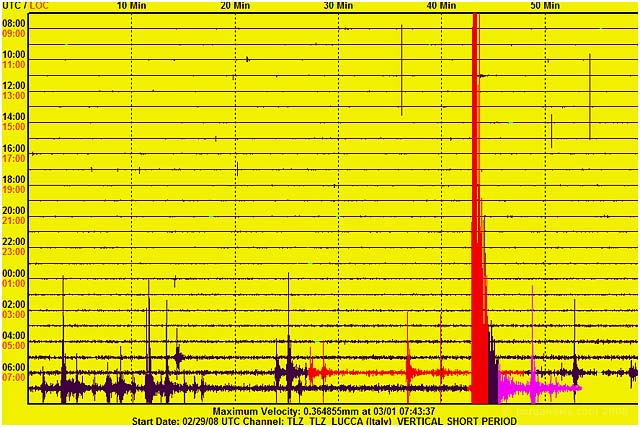Screen dimensions: 640x427
Task: Select the 12:00 UTC row label
Action: tap(14, 86)
